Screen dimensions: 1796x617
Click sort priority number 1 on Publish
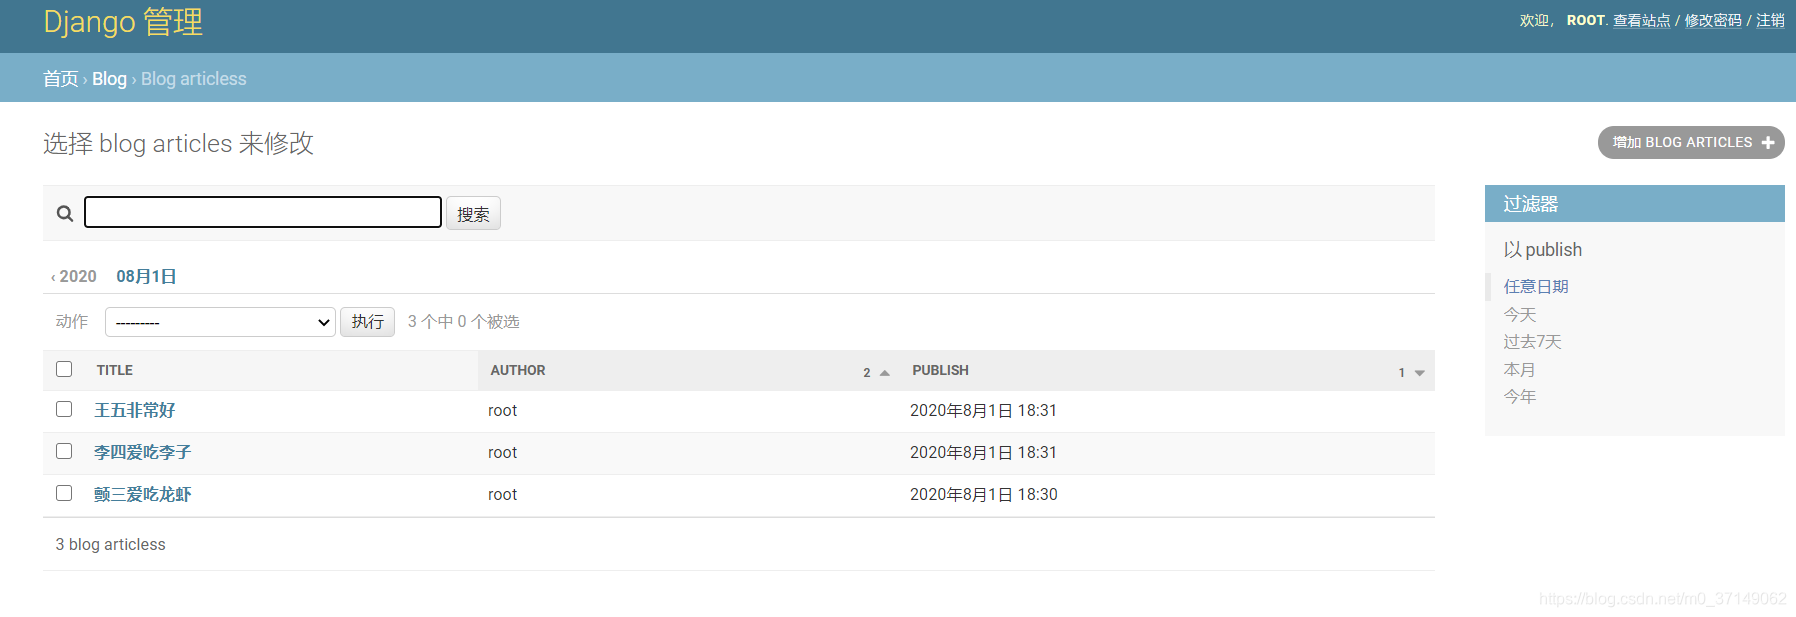click(1402, 373)
